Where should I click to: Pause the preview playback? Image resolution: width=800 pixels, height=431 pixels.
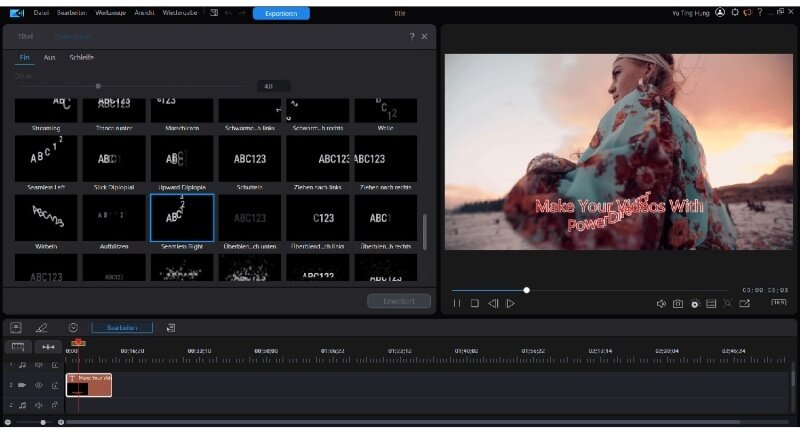pos(457,303)
